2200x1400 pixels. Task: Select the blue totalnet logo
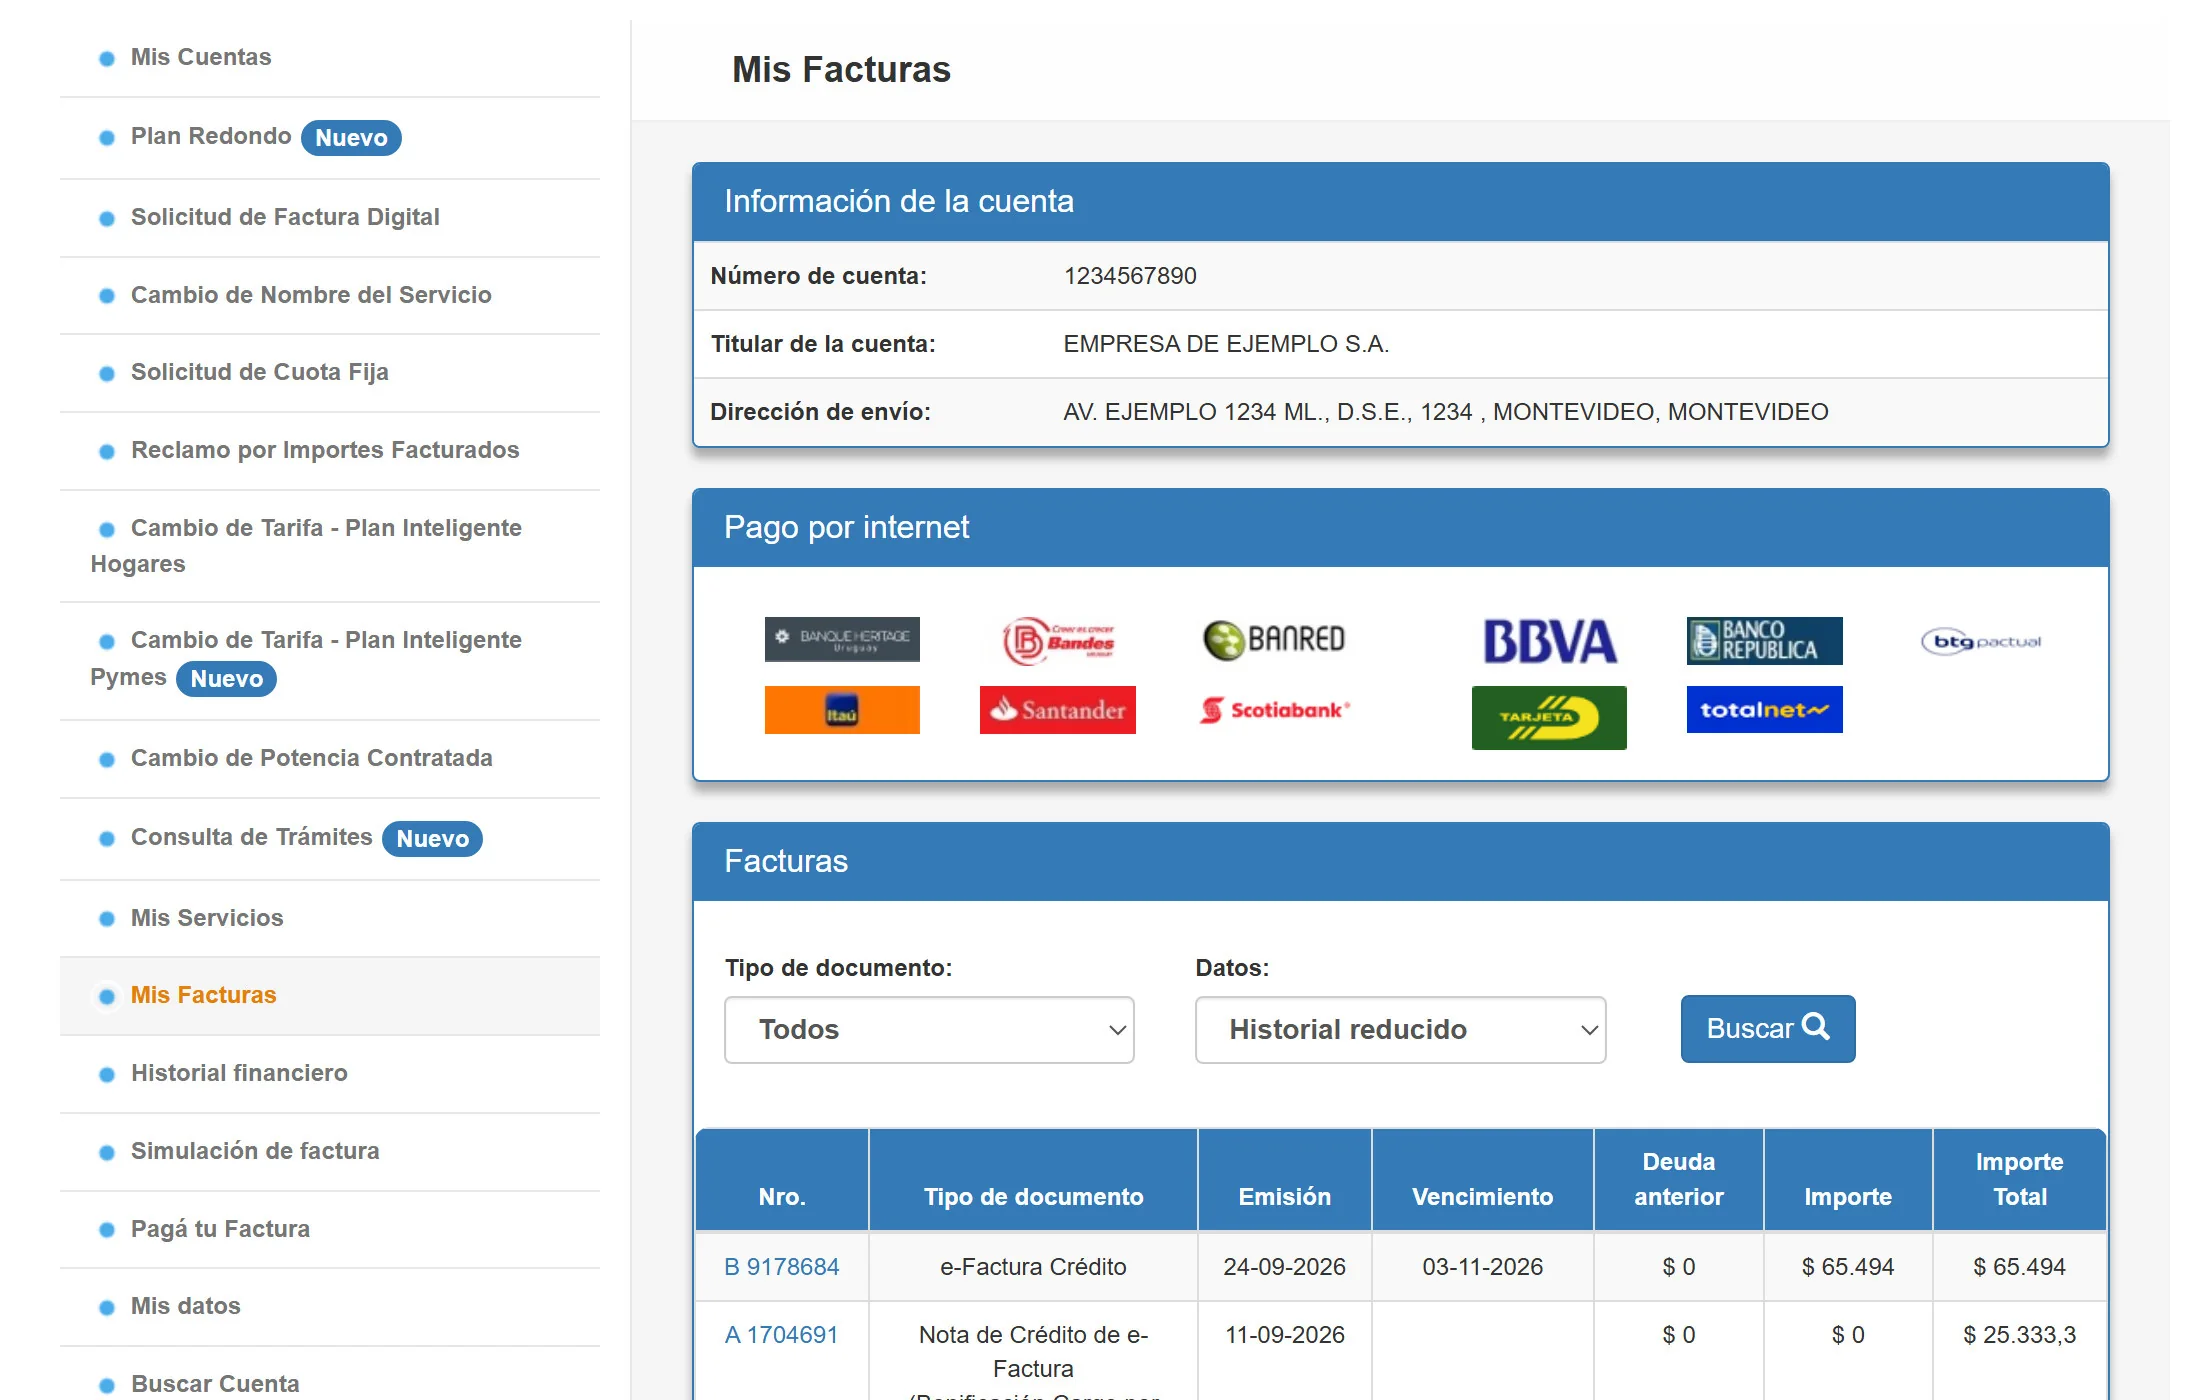[x=1764, y=709]
